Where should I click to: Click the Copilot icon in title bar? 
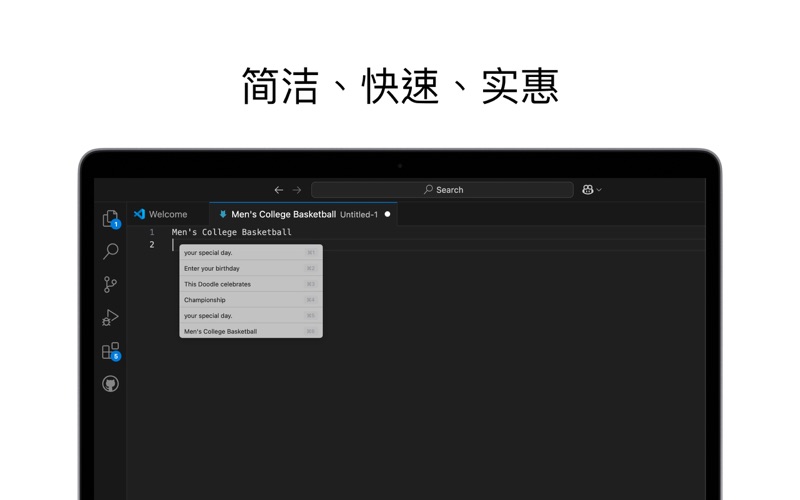tap(588, 190)
